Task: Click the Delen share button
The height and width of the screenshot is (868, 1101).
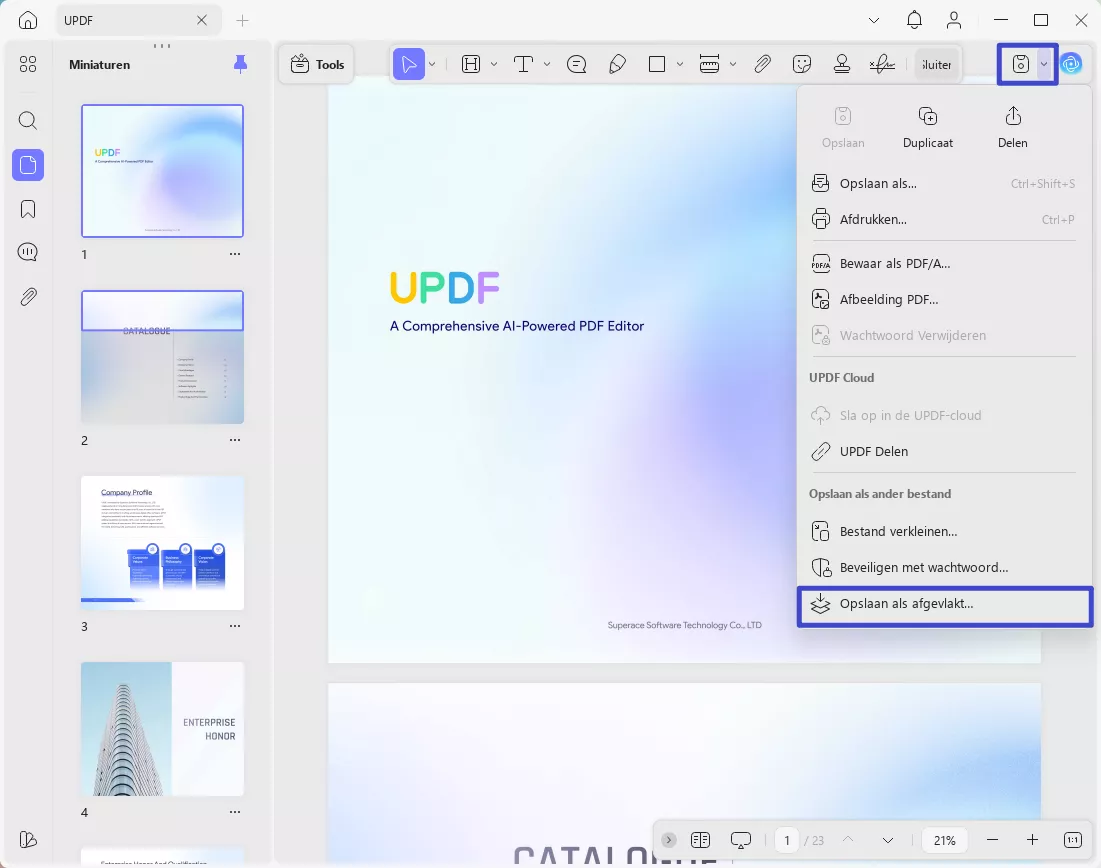Action: [x=1013, y=127]
